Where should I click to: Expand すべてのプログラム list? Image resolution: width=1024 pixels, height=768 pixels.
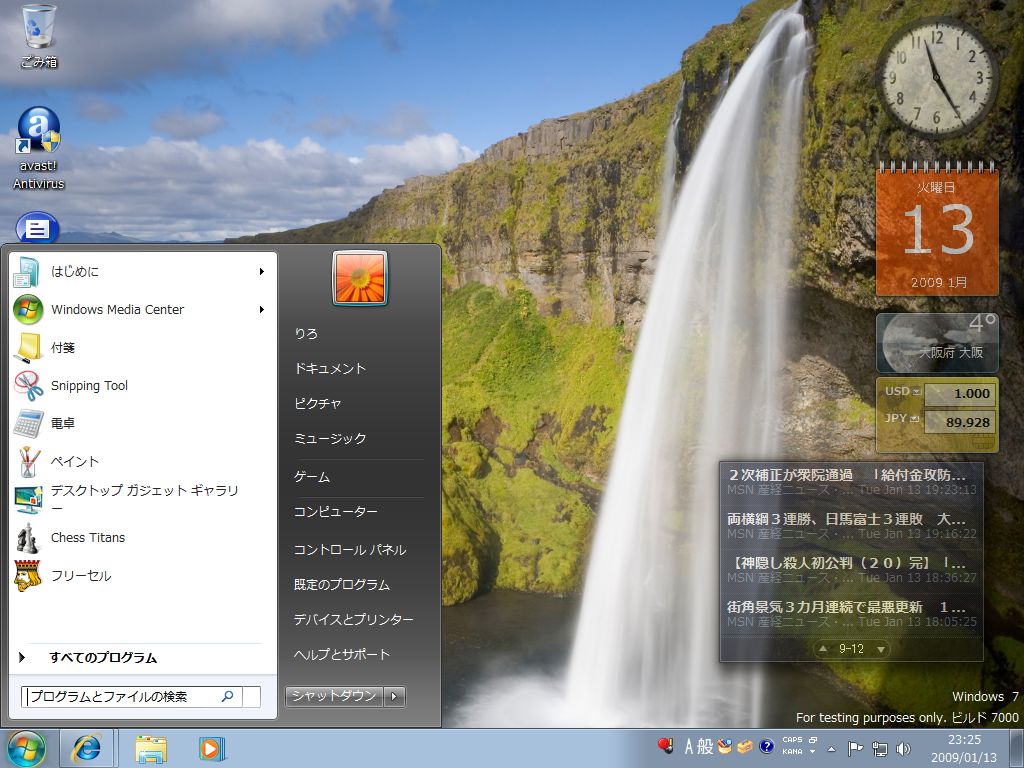pyautogui.click(x=102, y=658)
